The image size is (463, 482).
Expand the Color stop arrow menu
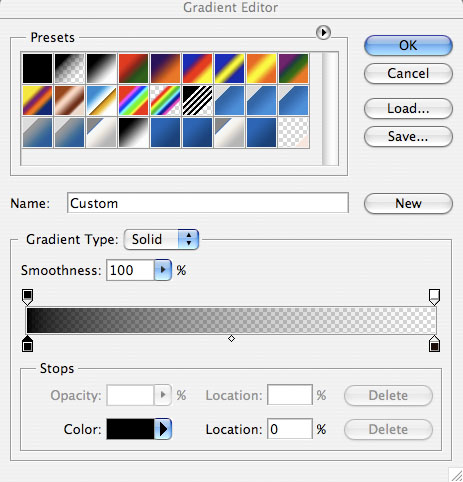click(163, 429)
